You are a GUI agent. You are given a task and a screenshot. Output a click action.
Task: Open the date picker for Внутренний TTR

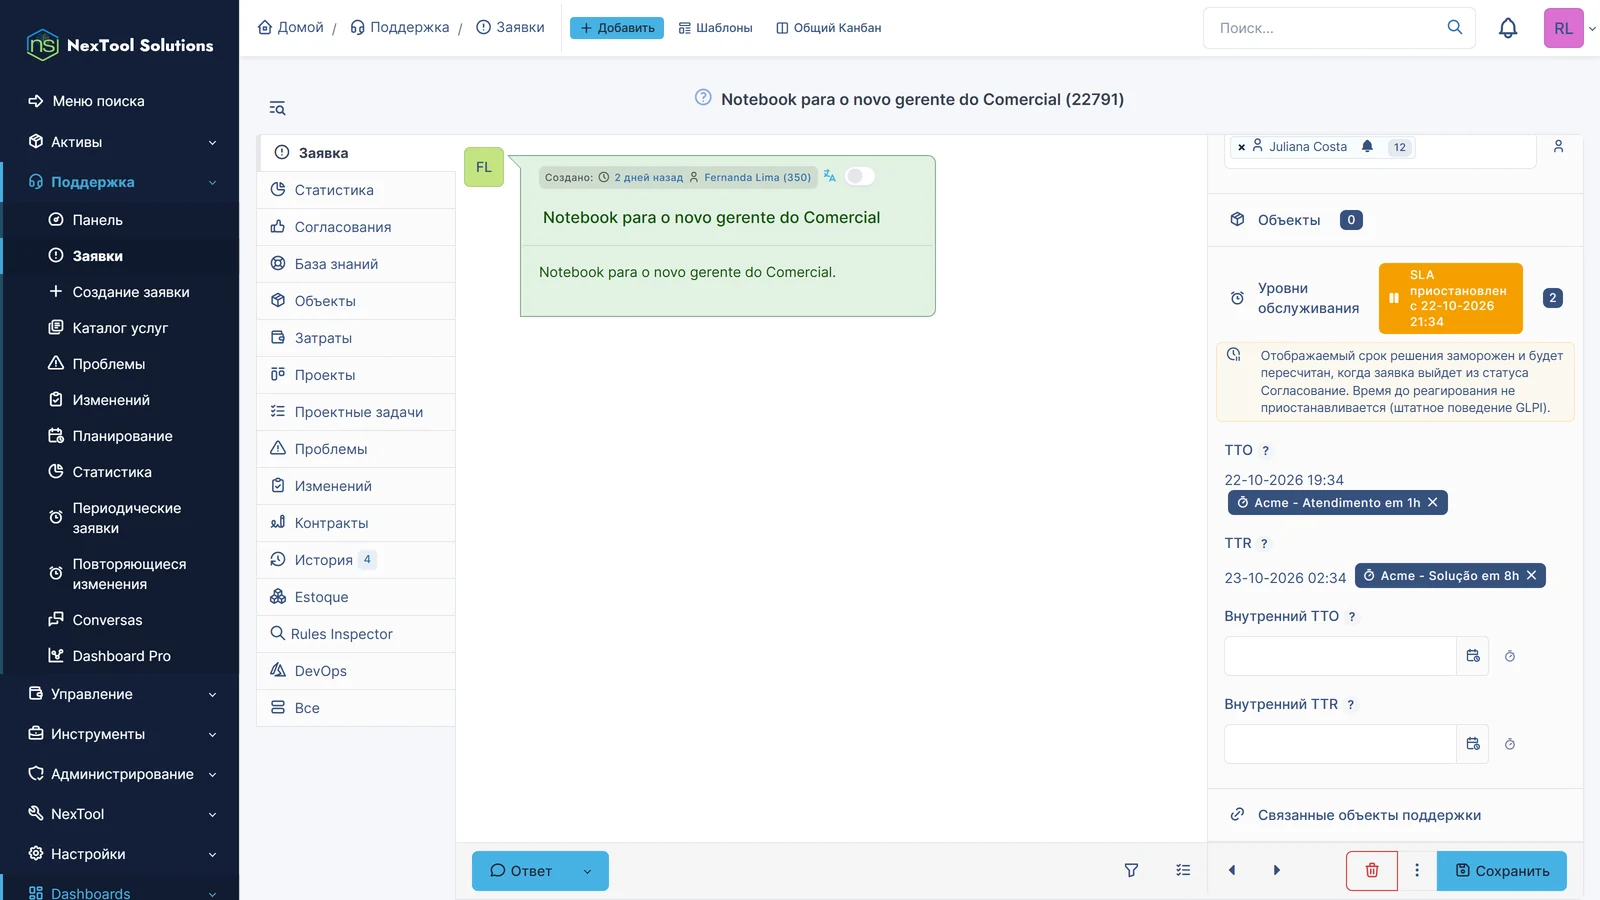click(x=1472, y=744)
